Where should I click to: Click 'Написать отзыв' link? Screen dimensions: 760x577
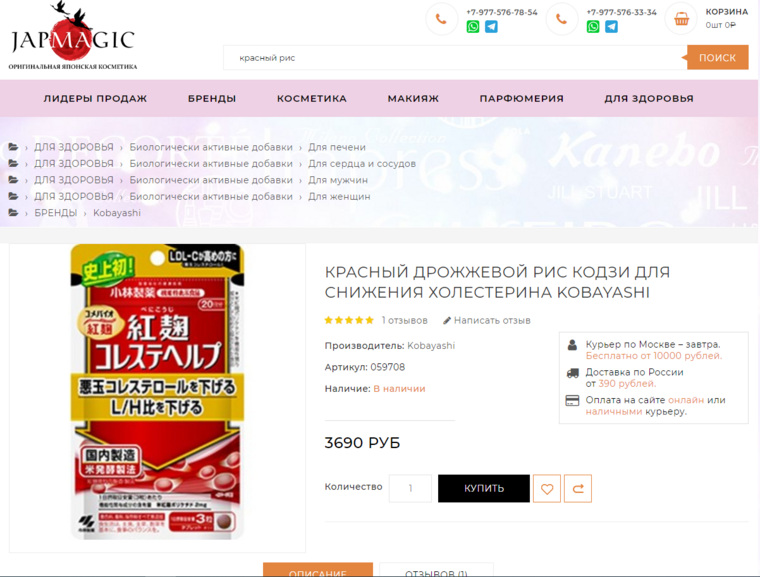[492, 321]
